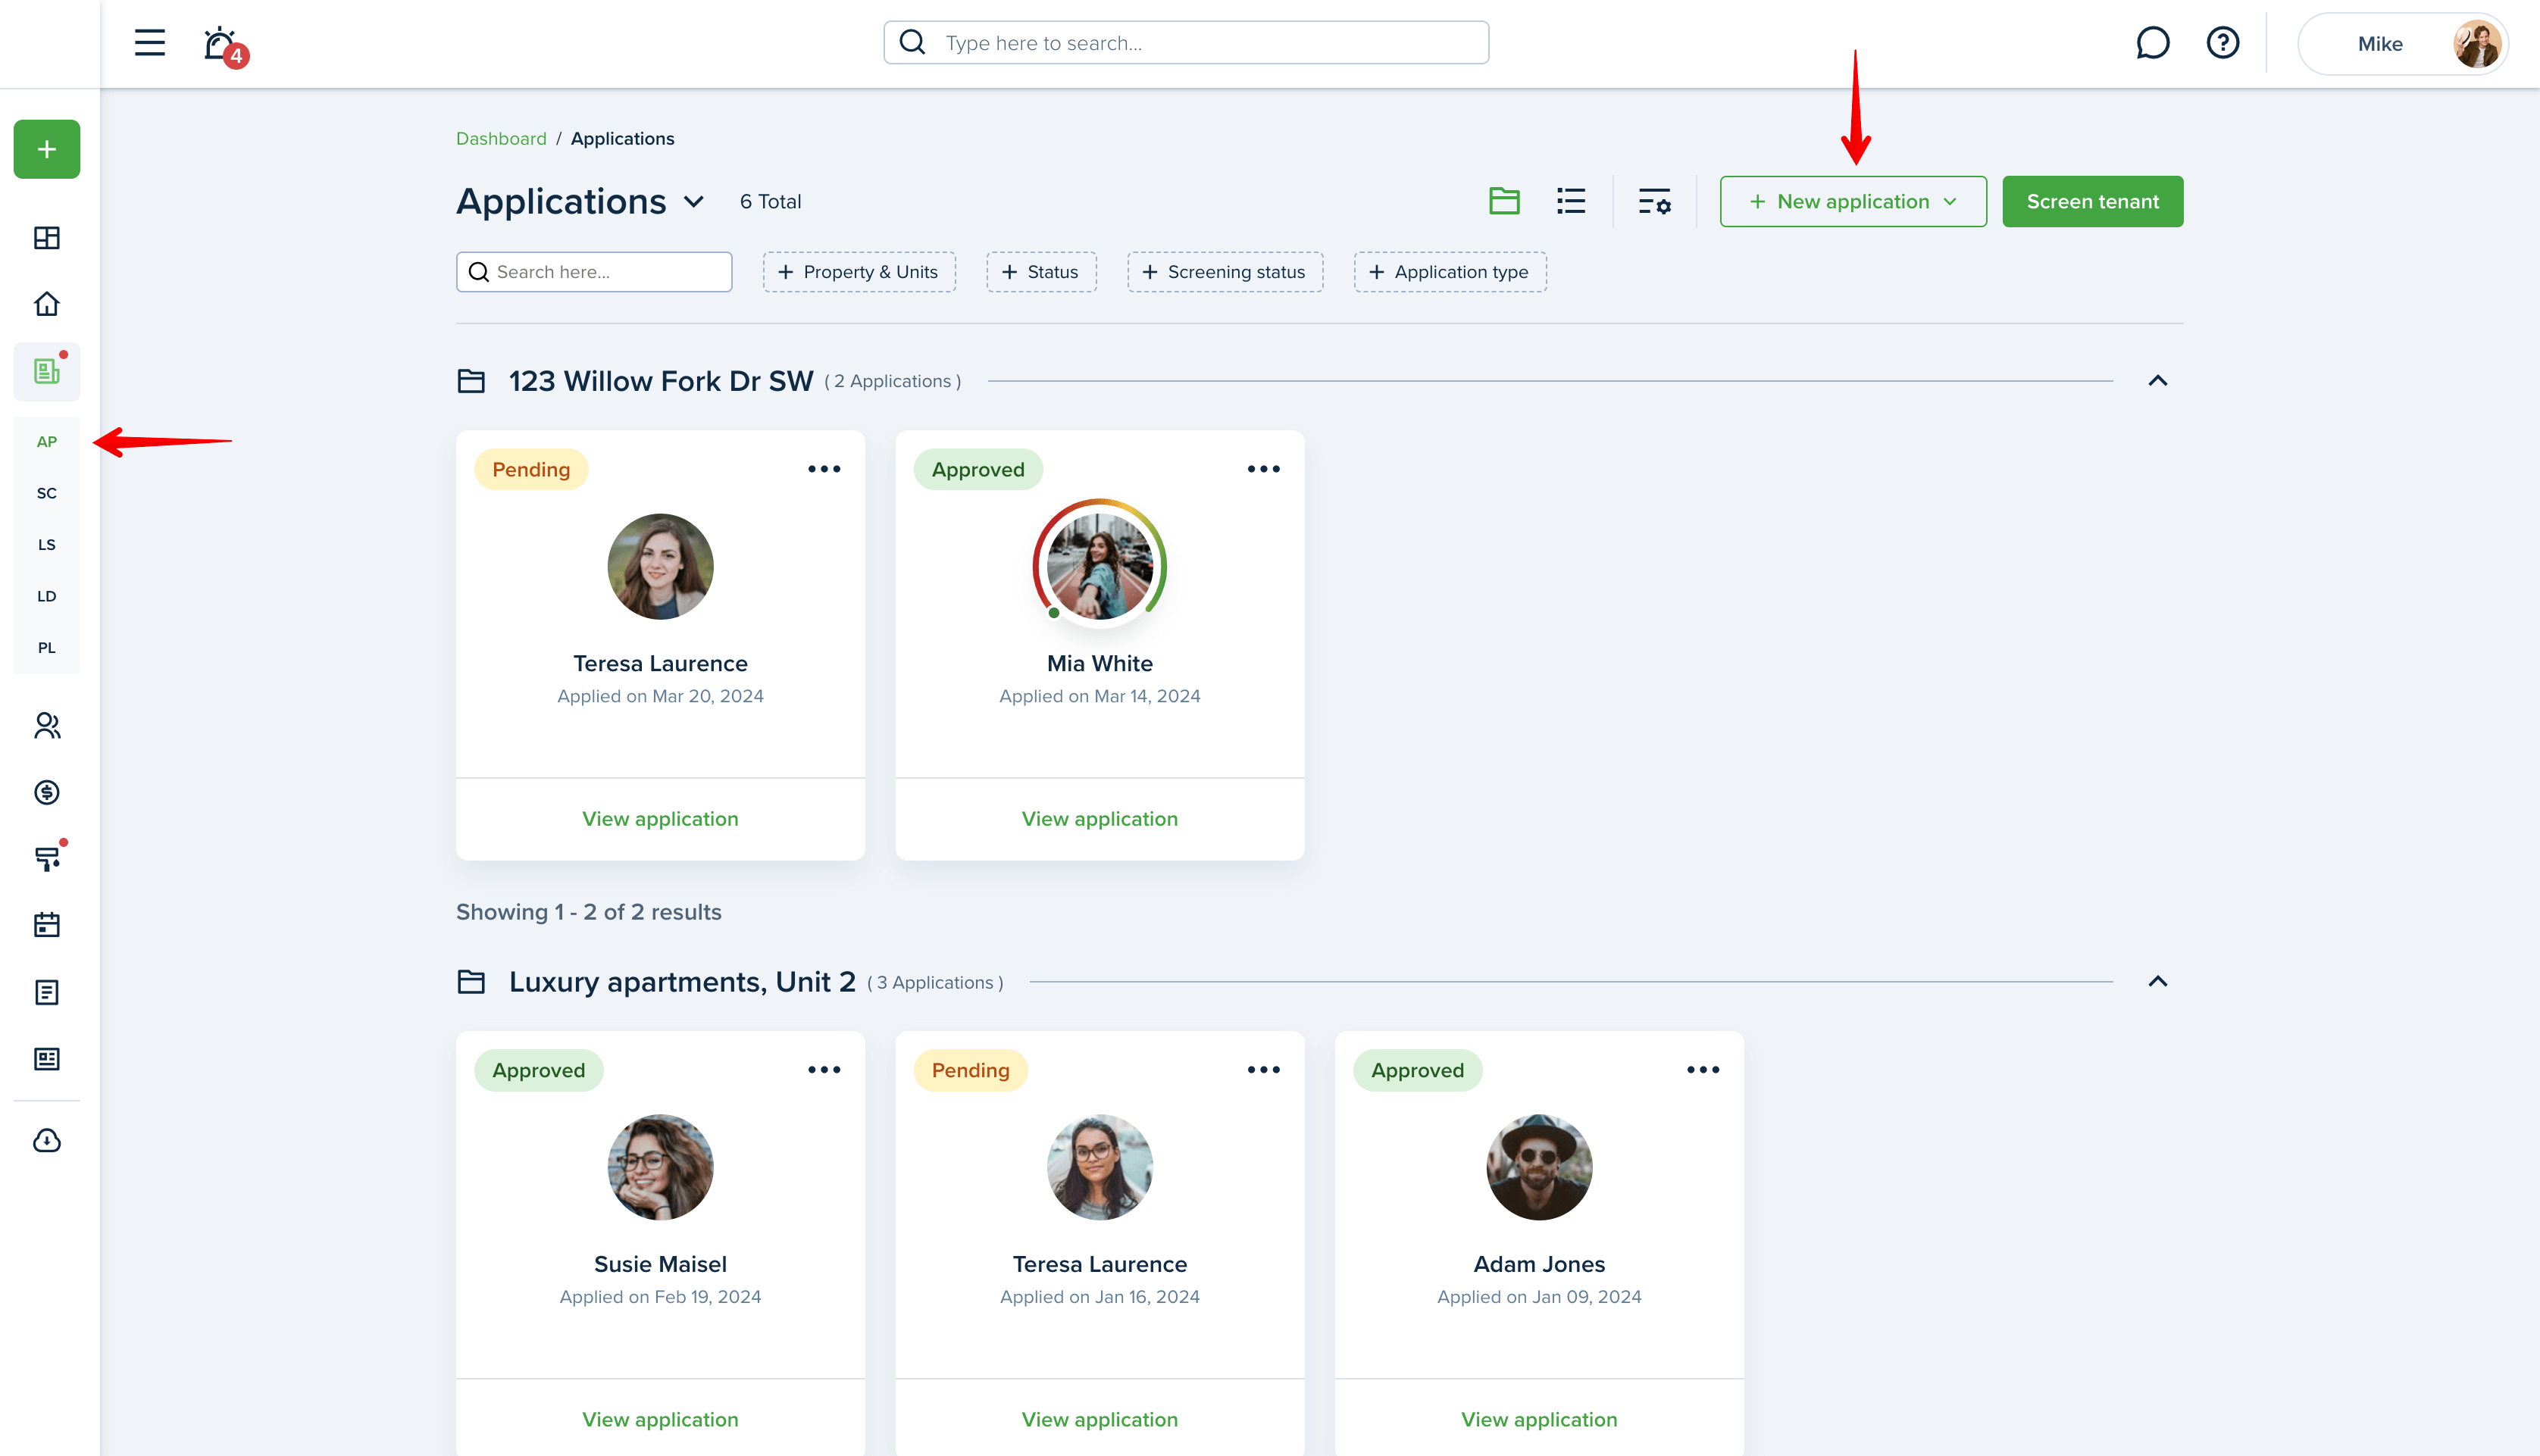Image resolution: width=2540 pixels, height=1456 pixels.
Task: Select the AP sidebar submenu item
Action: pyautogui.click(x=47, y=442)
